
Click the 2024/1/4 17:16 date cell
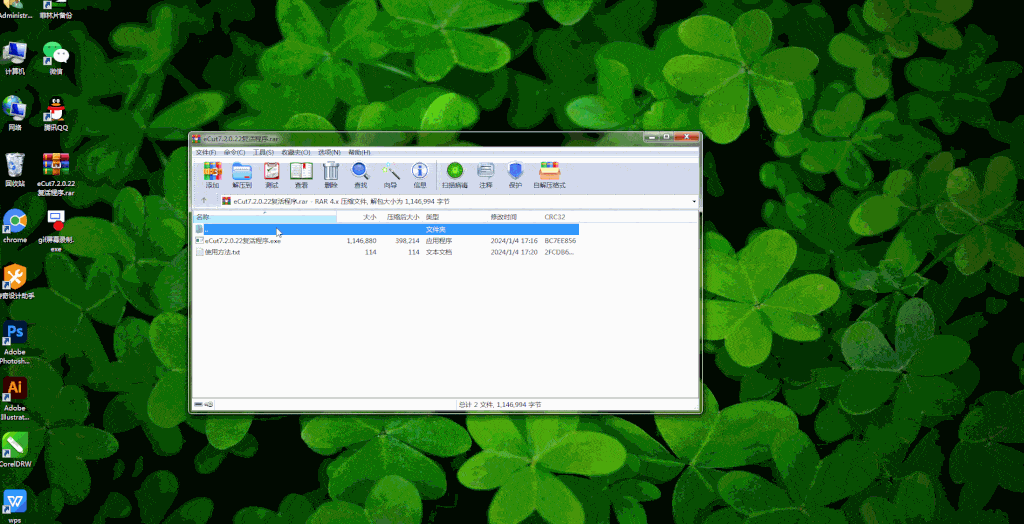(x=514, y=240)
